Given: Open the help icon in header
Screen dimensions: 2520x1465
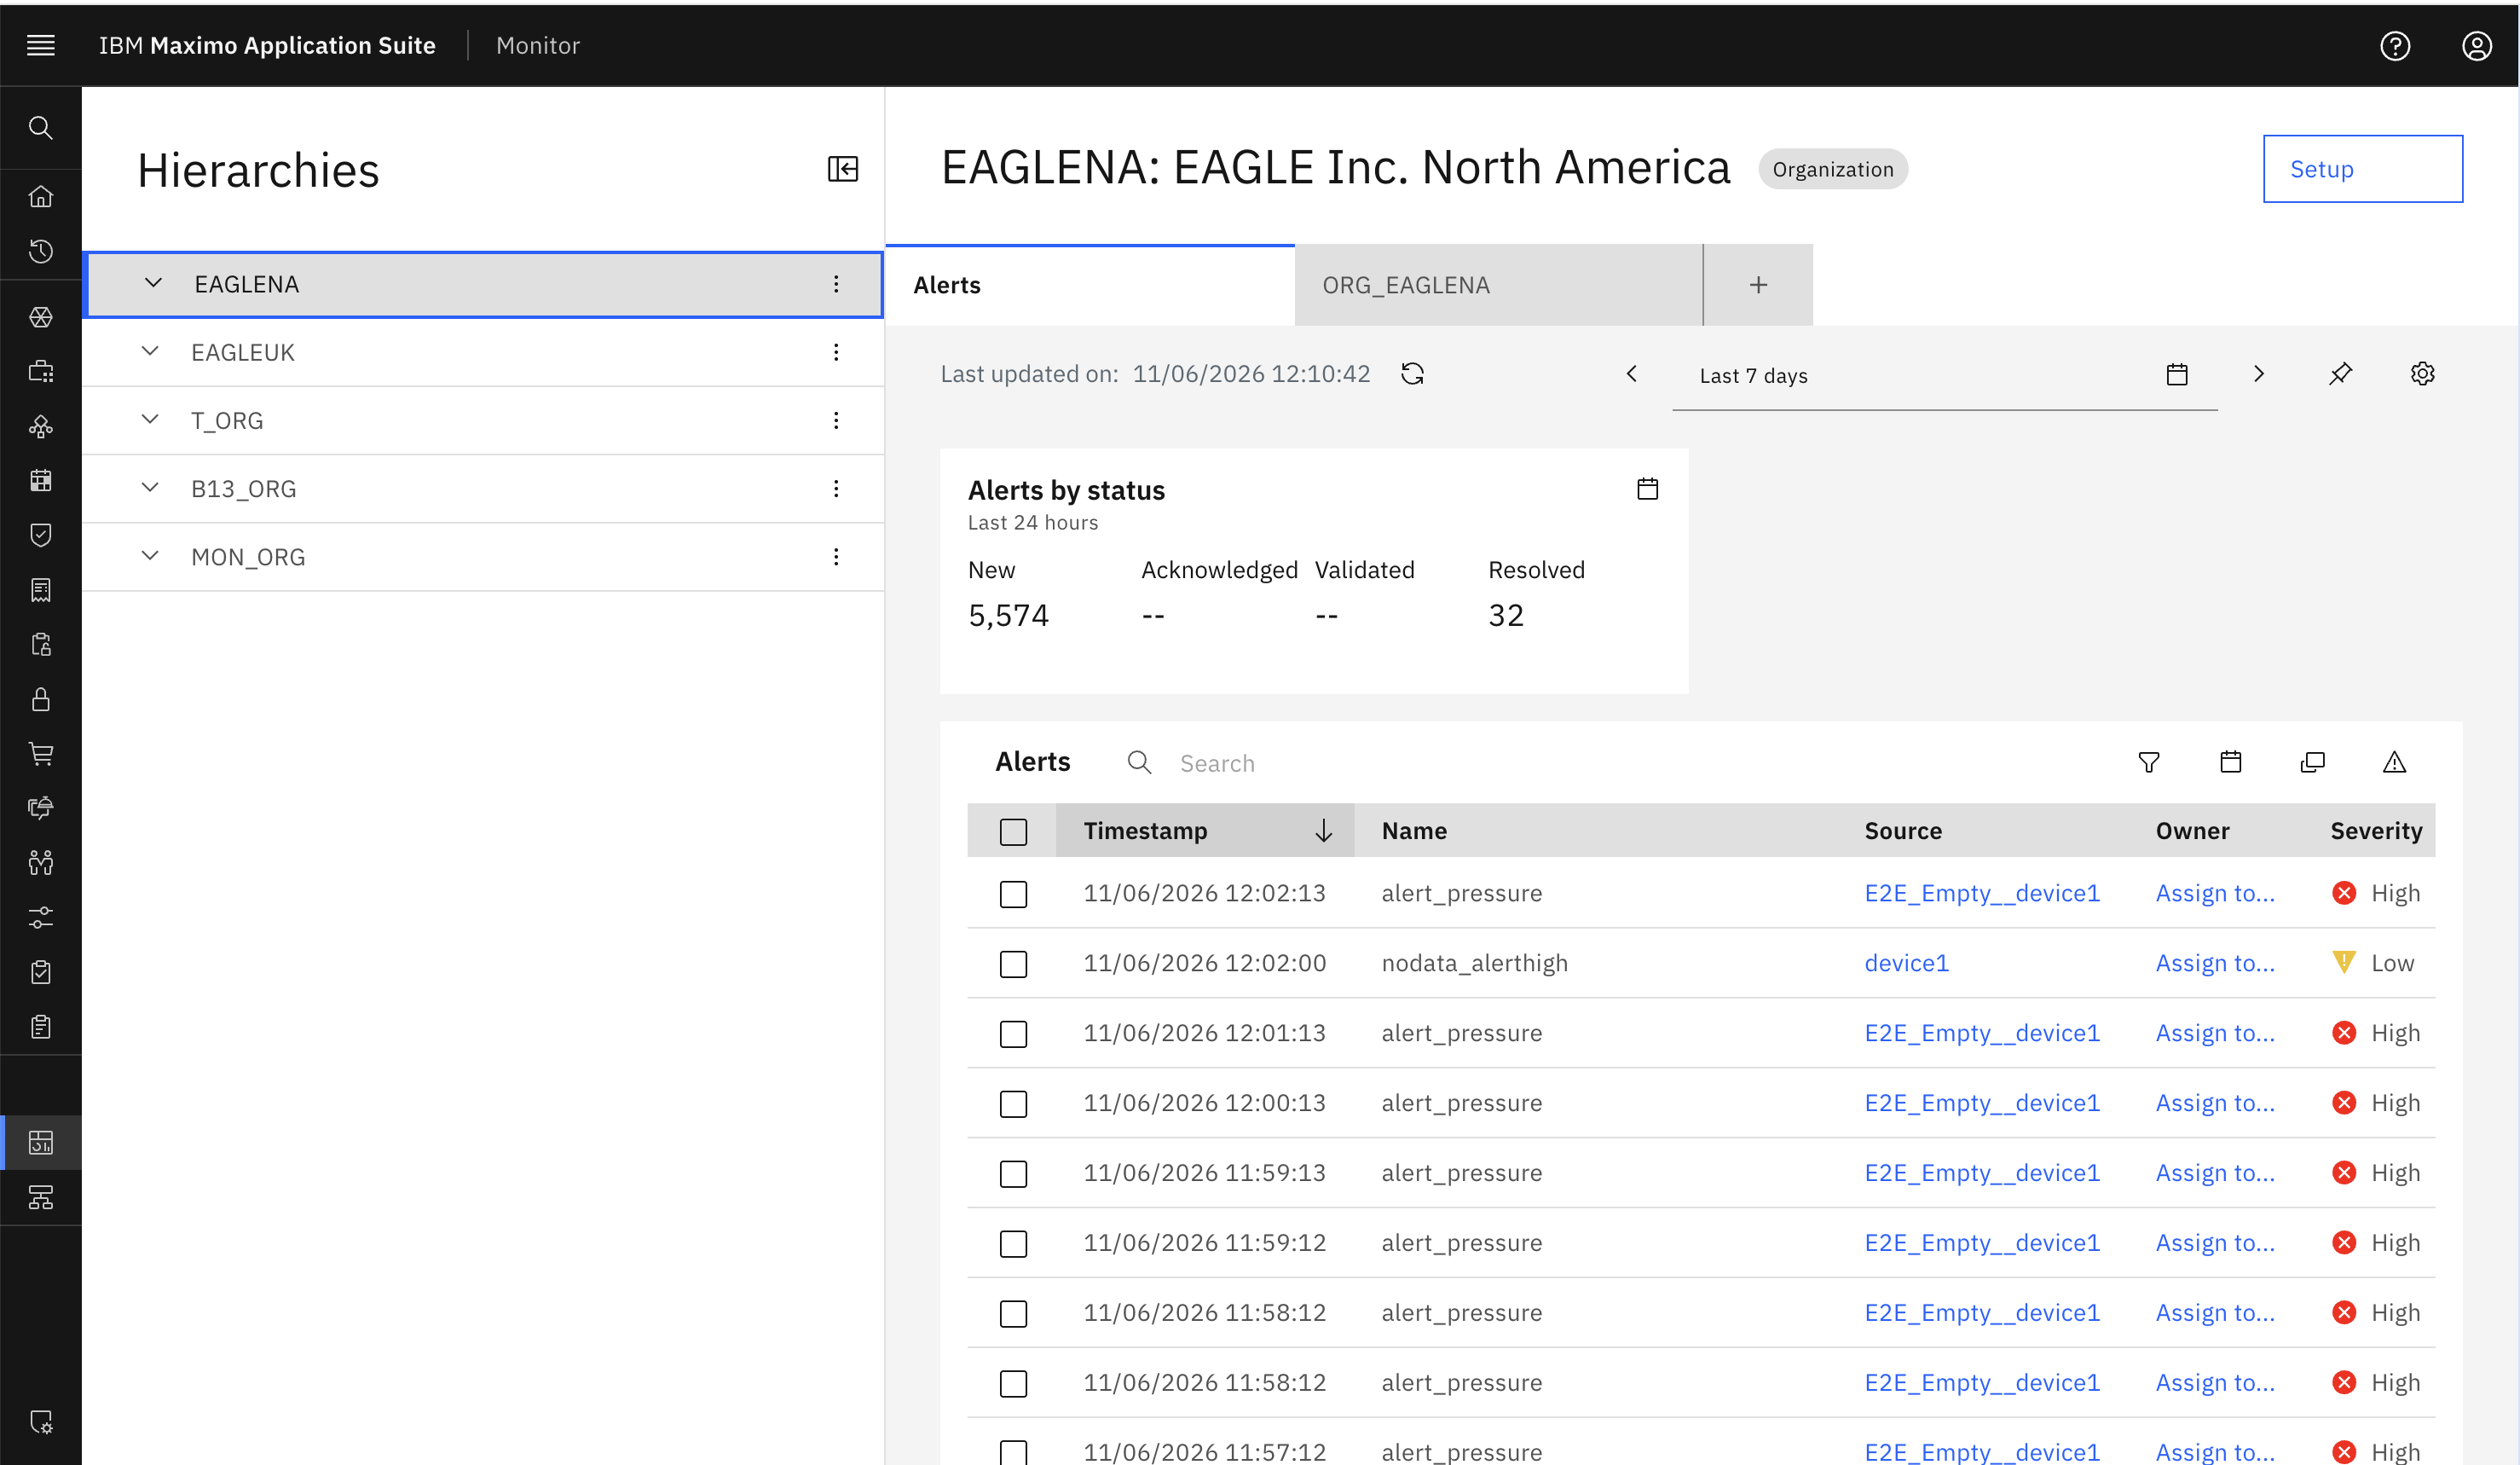Looking at the screenshot, I should tap(2394, 45).
